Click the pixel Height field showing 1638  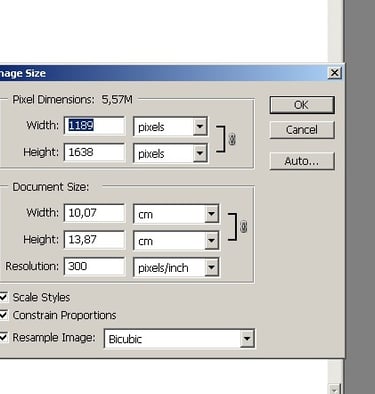(x=94, y=152)
